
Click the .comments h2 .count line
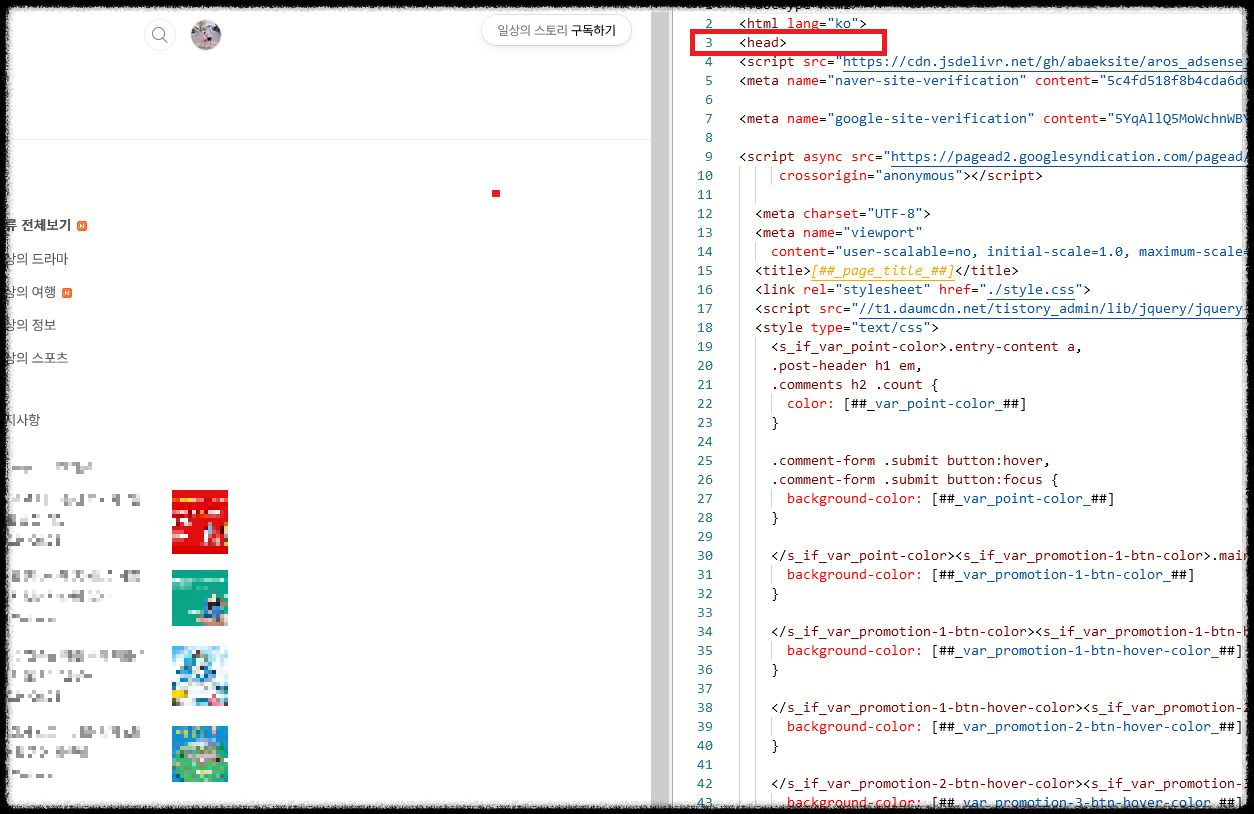tap(855, 385)
